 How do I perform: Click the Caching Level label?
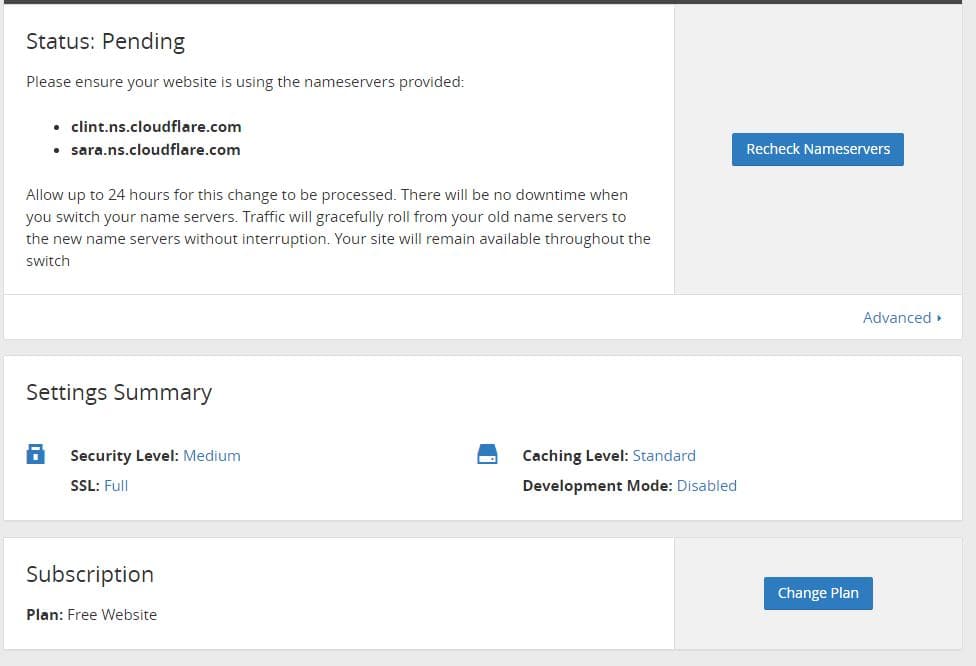[x=575, y=456]
